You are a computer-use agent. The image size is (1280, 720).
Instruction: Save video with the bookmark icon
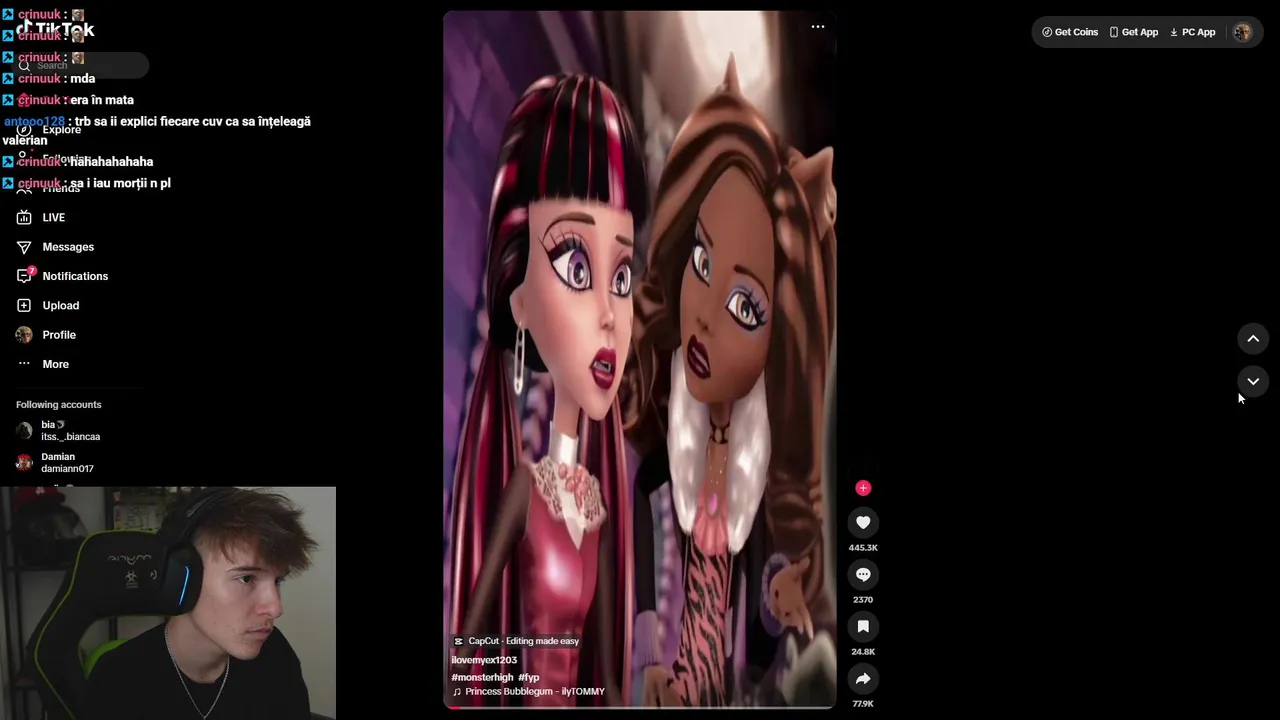[863, 626]
